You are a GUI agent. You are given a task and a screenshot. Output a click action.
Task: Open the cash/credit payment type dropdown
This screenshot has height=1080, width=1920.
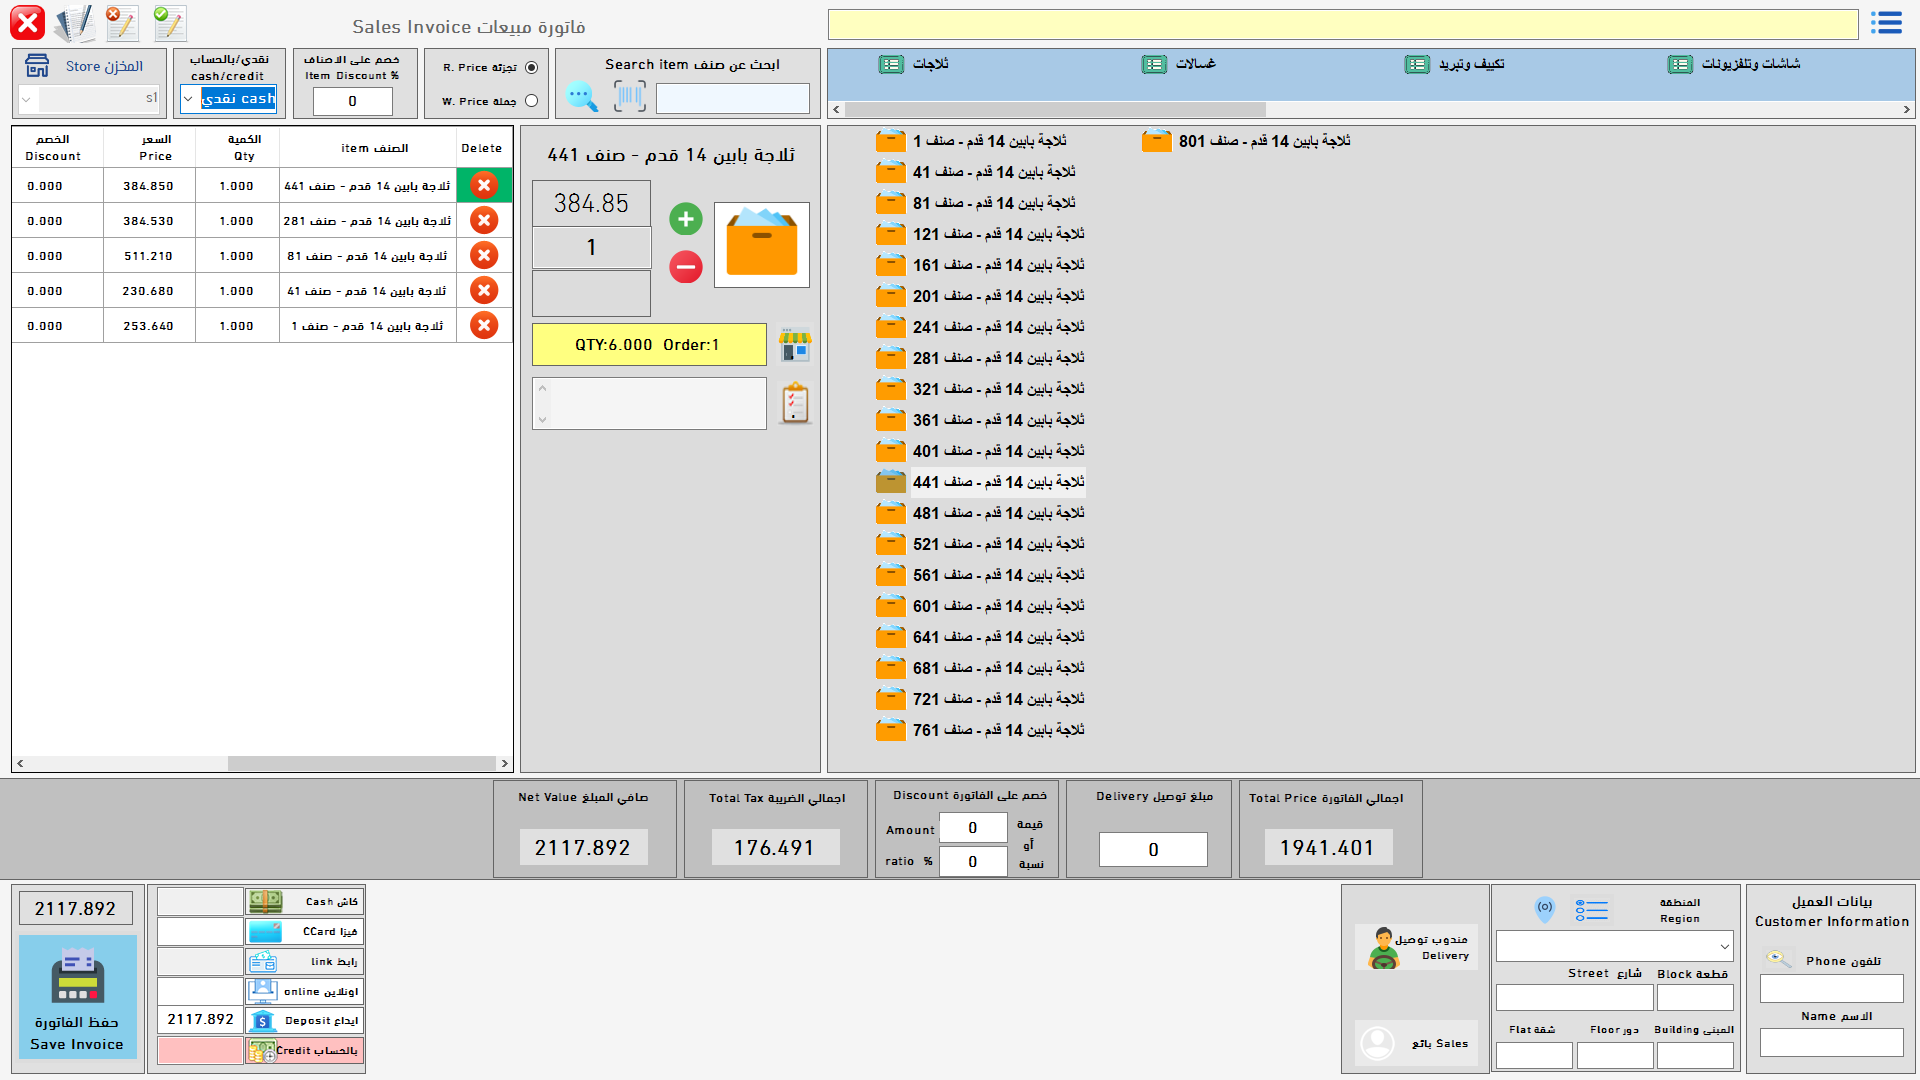click(190, 98)
